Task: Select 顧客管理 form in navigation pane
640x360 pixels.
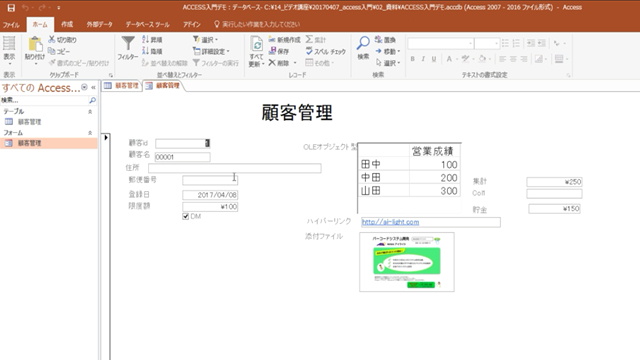Action: coord(49,143)
